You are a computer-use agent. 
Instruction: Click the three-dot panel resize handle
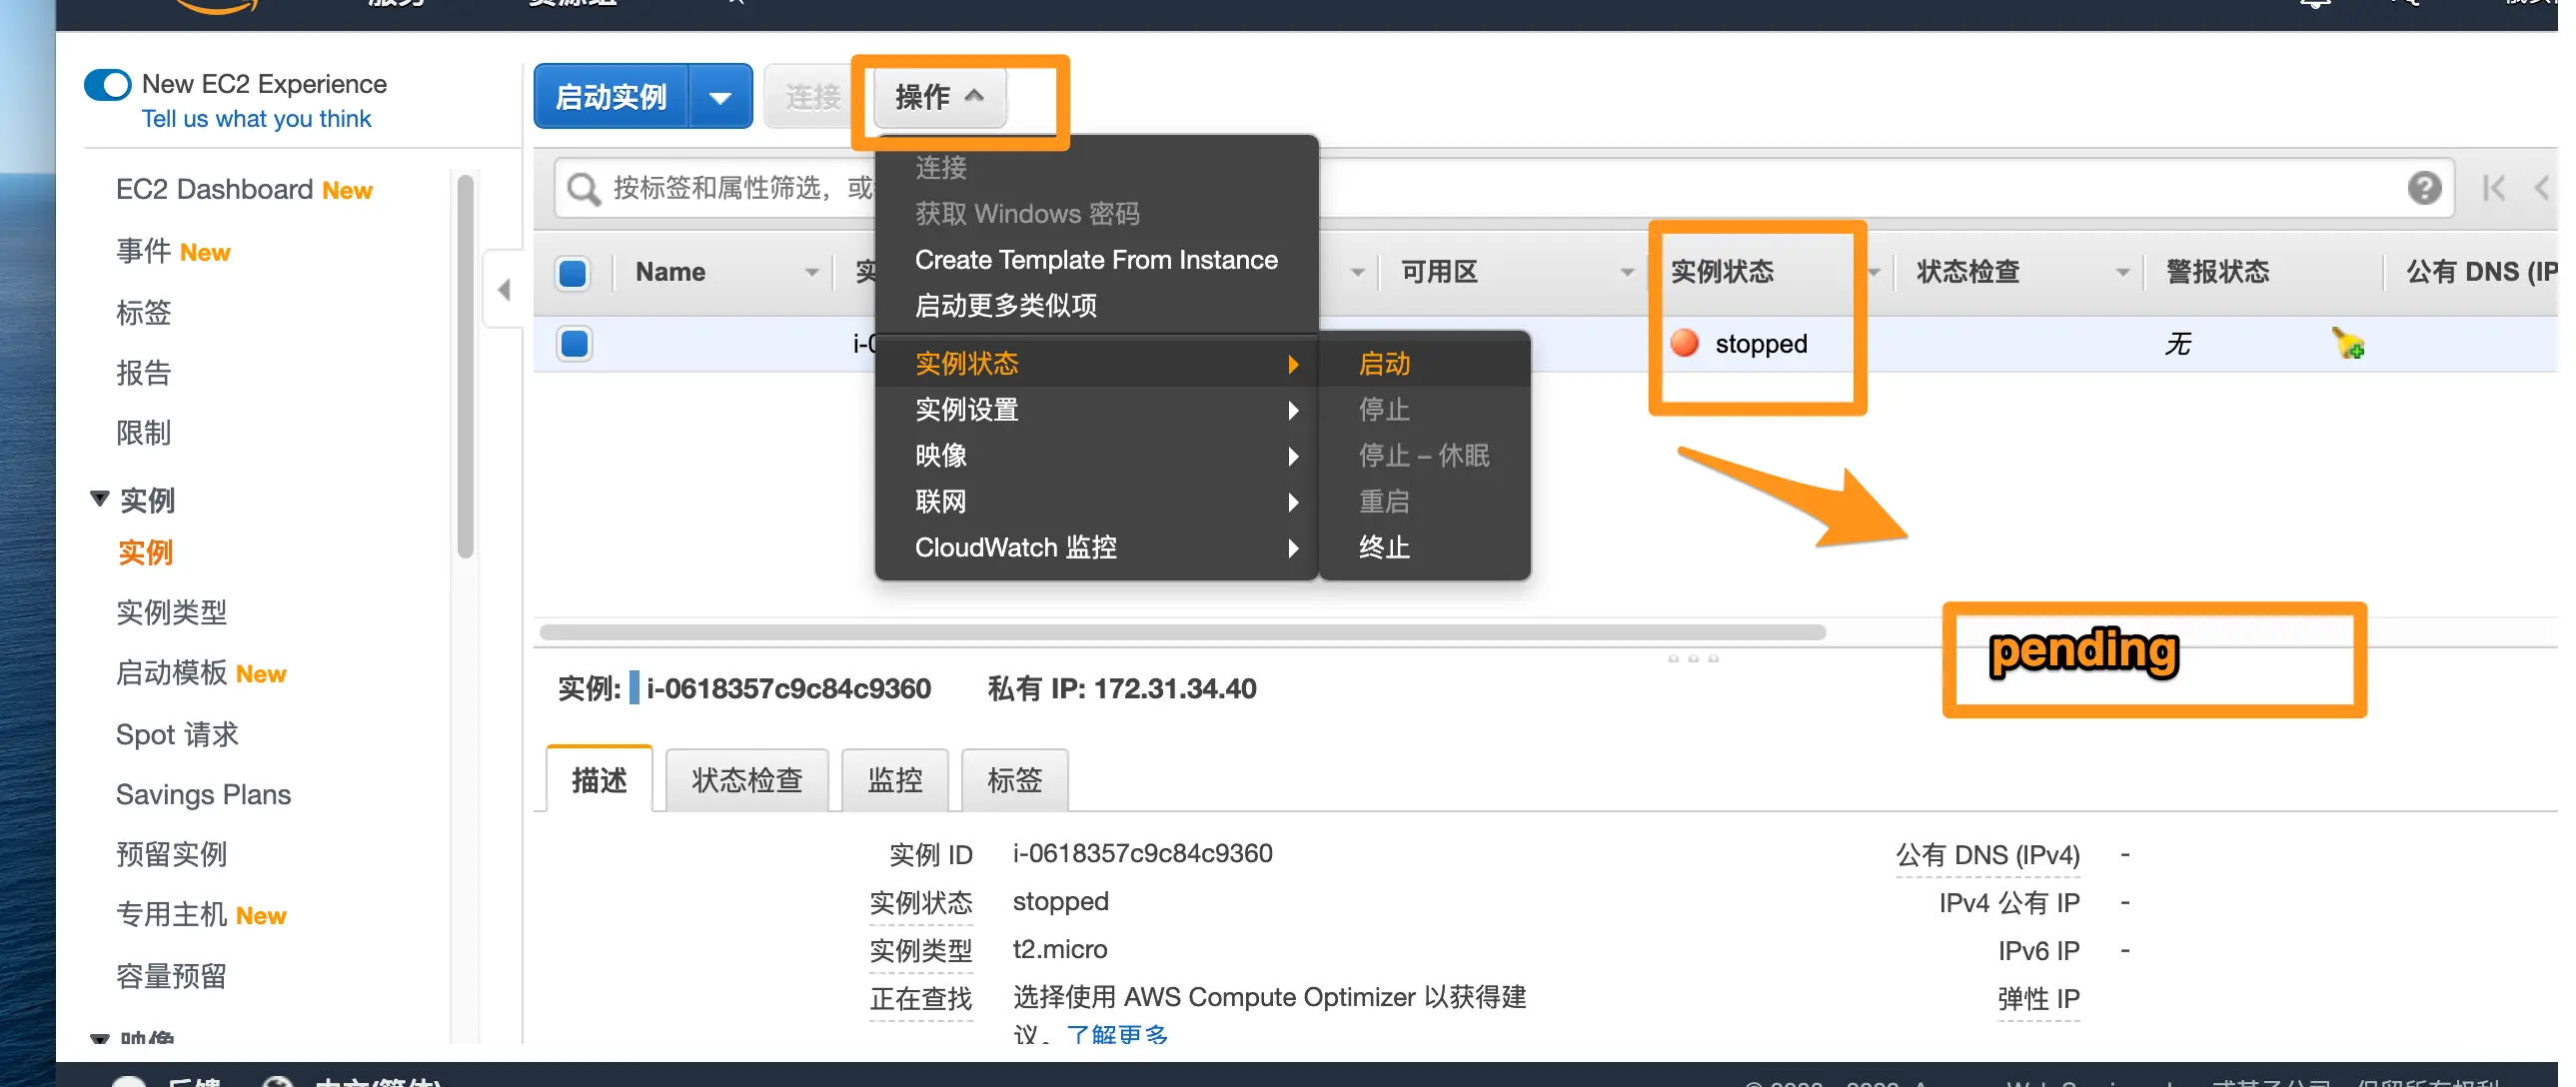(1692, 659)
